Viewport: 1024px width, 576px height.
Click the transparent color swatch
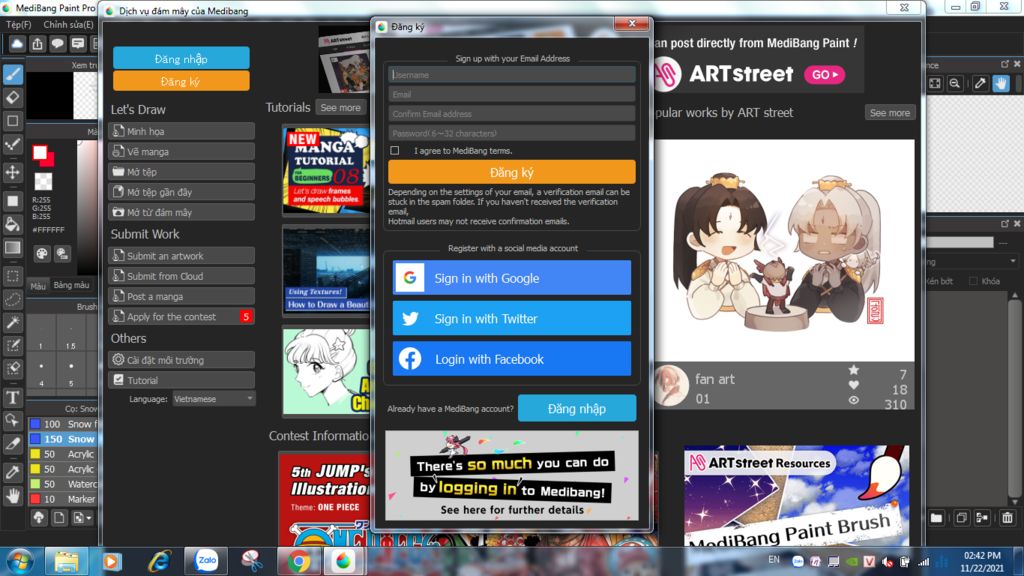43,181
